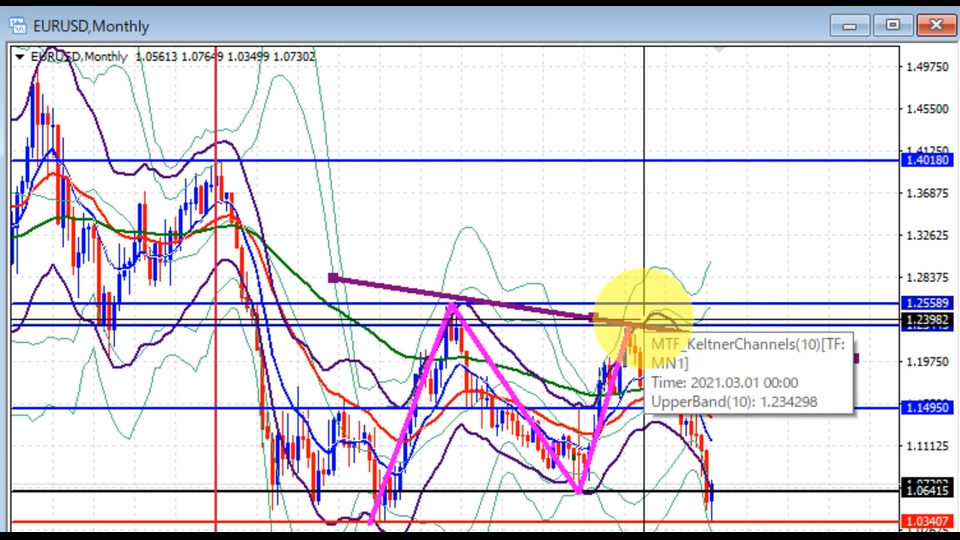960x540 pixels.
Task: Click the MTF_KeltnerChannels tooltip text
Action: click(748, 353)
